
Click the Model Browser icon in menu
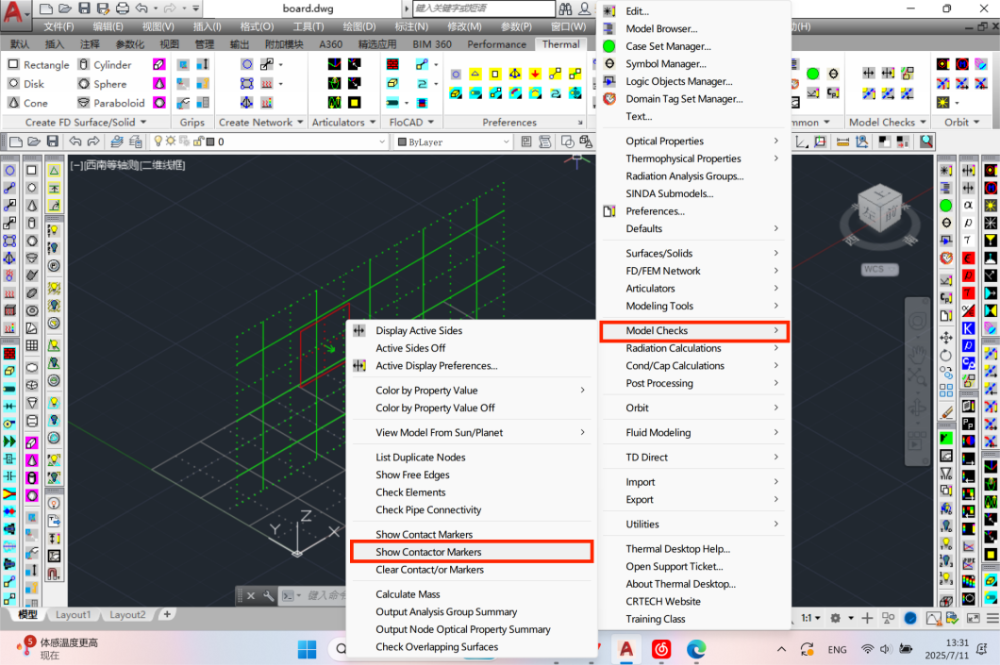(x=609, y=28)
